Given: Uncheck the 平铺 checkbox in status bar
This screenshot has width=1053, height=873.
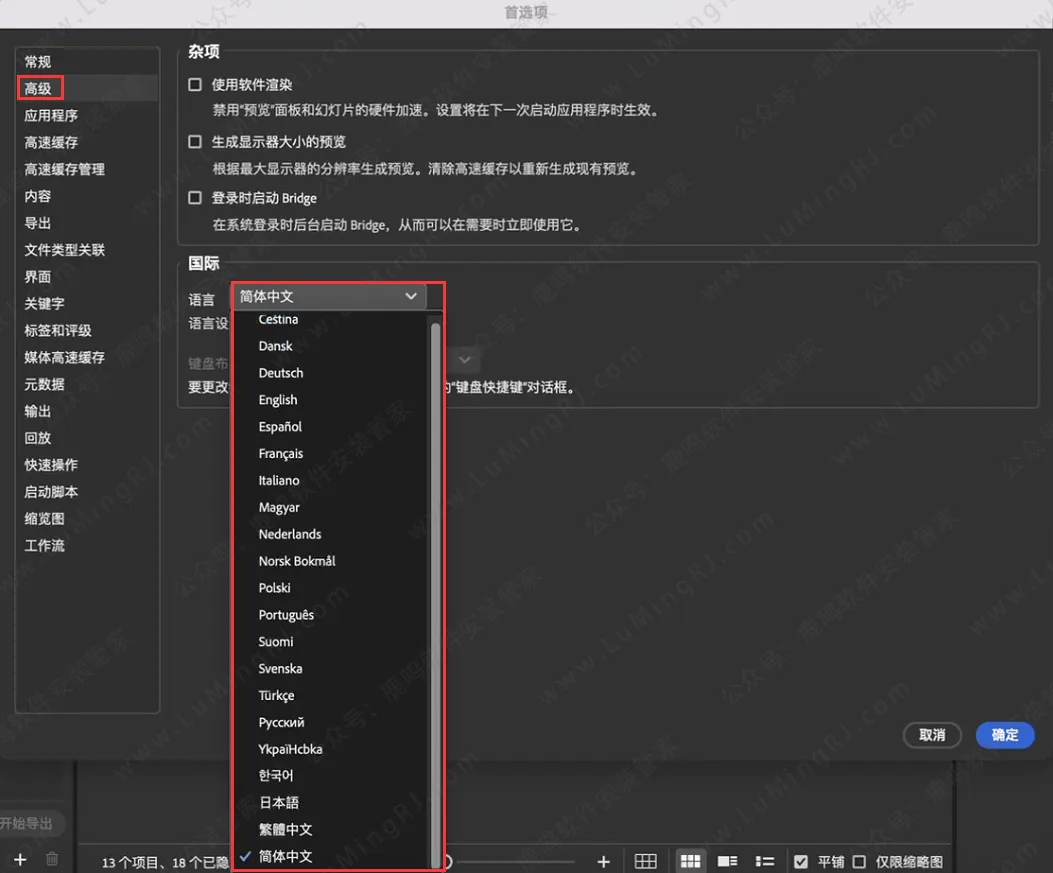Looking at the screenshot, I should 801,860.
